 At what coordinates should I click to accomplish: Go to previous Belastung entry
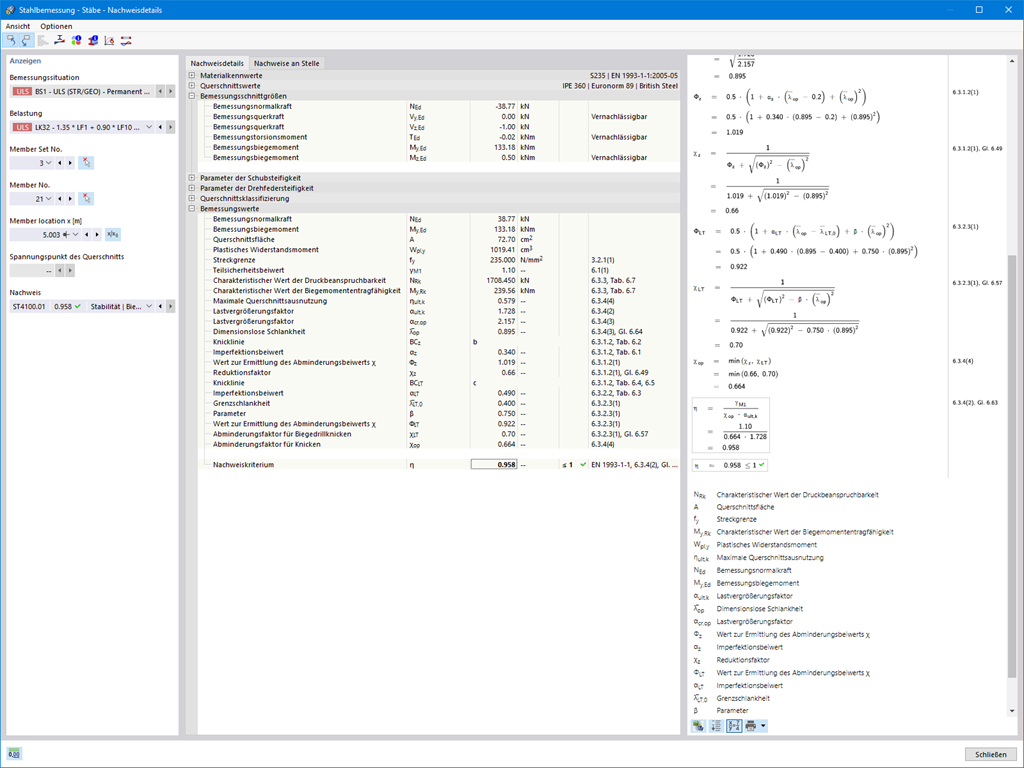(x=161, y=127)
